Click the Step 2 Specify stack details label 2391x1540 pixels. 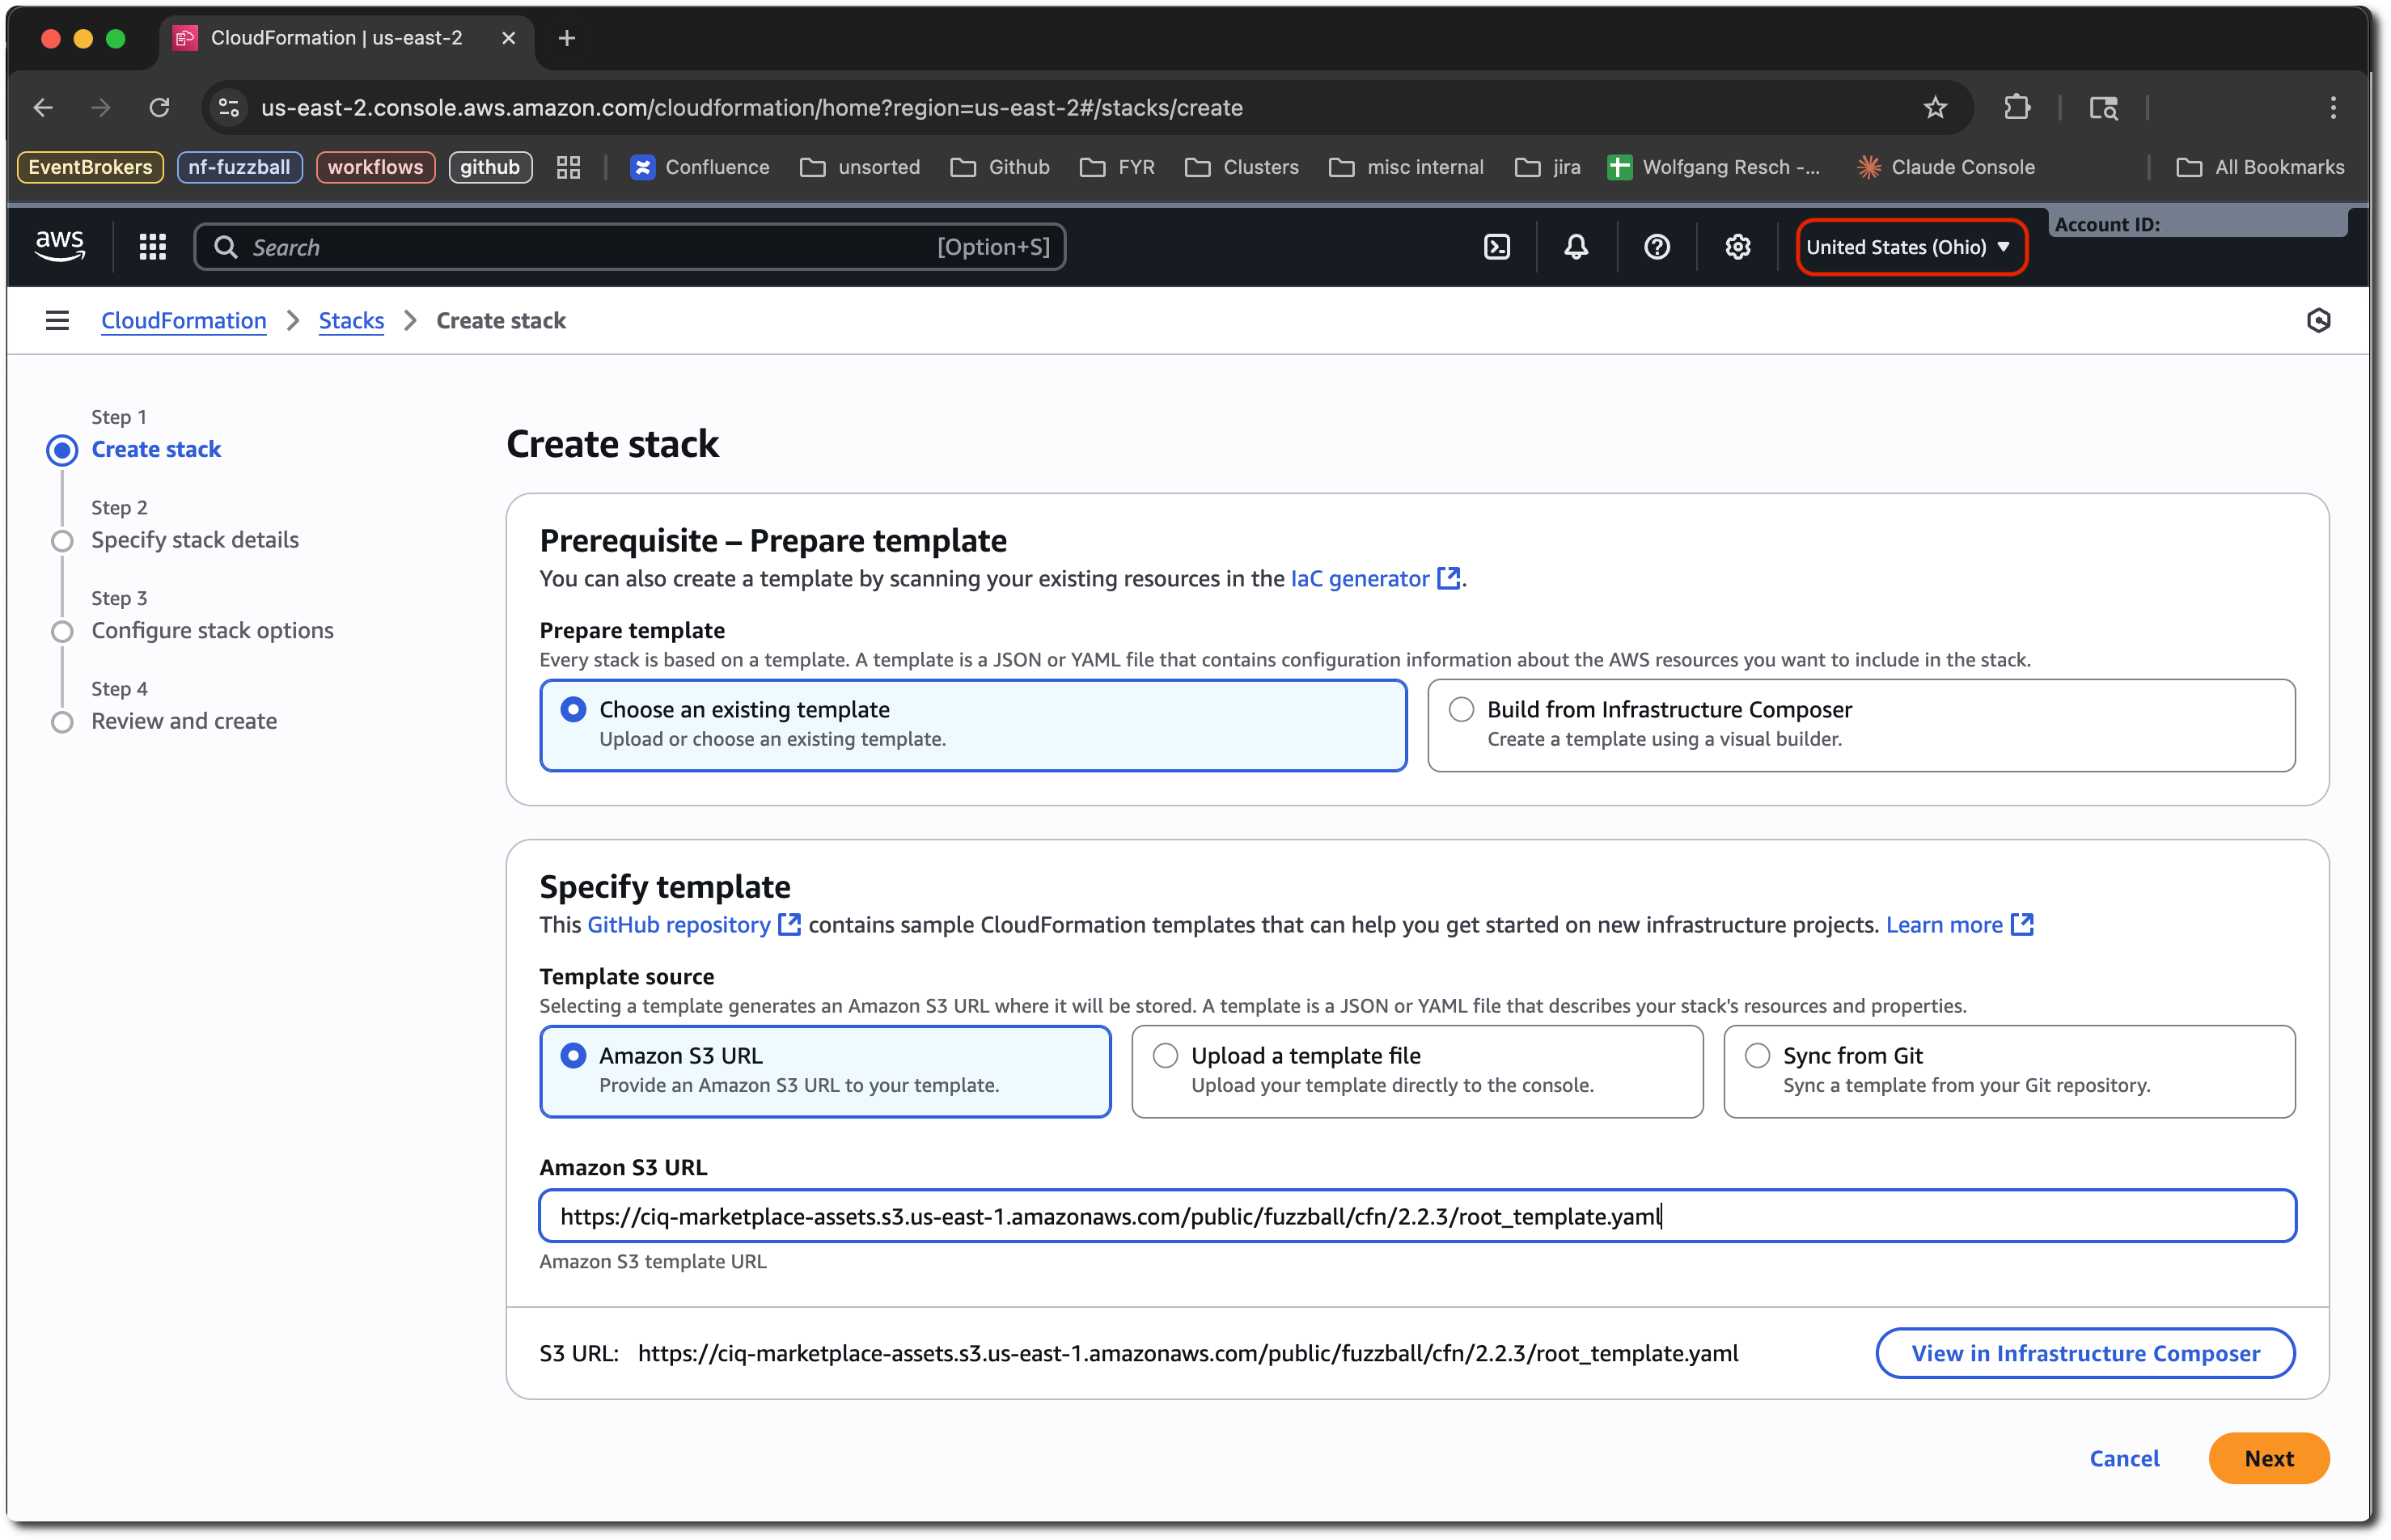point(195,540)
